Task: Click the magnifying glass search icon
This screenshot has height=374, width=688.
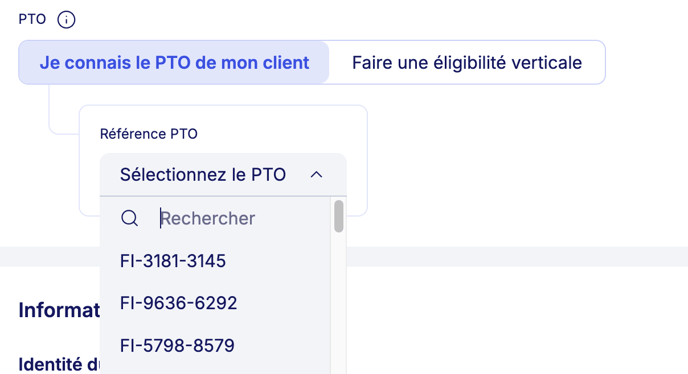Action: 129,218
